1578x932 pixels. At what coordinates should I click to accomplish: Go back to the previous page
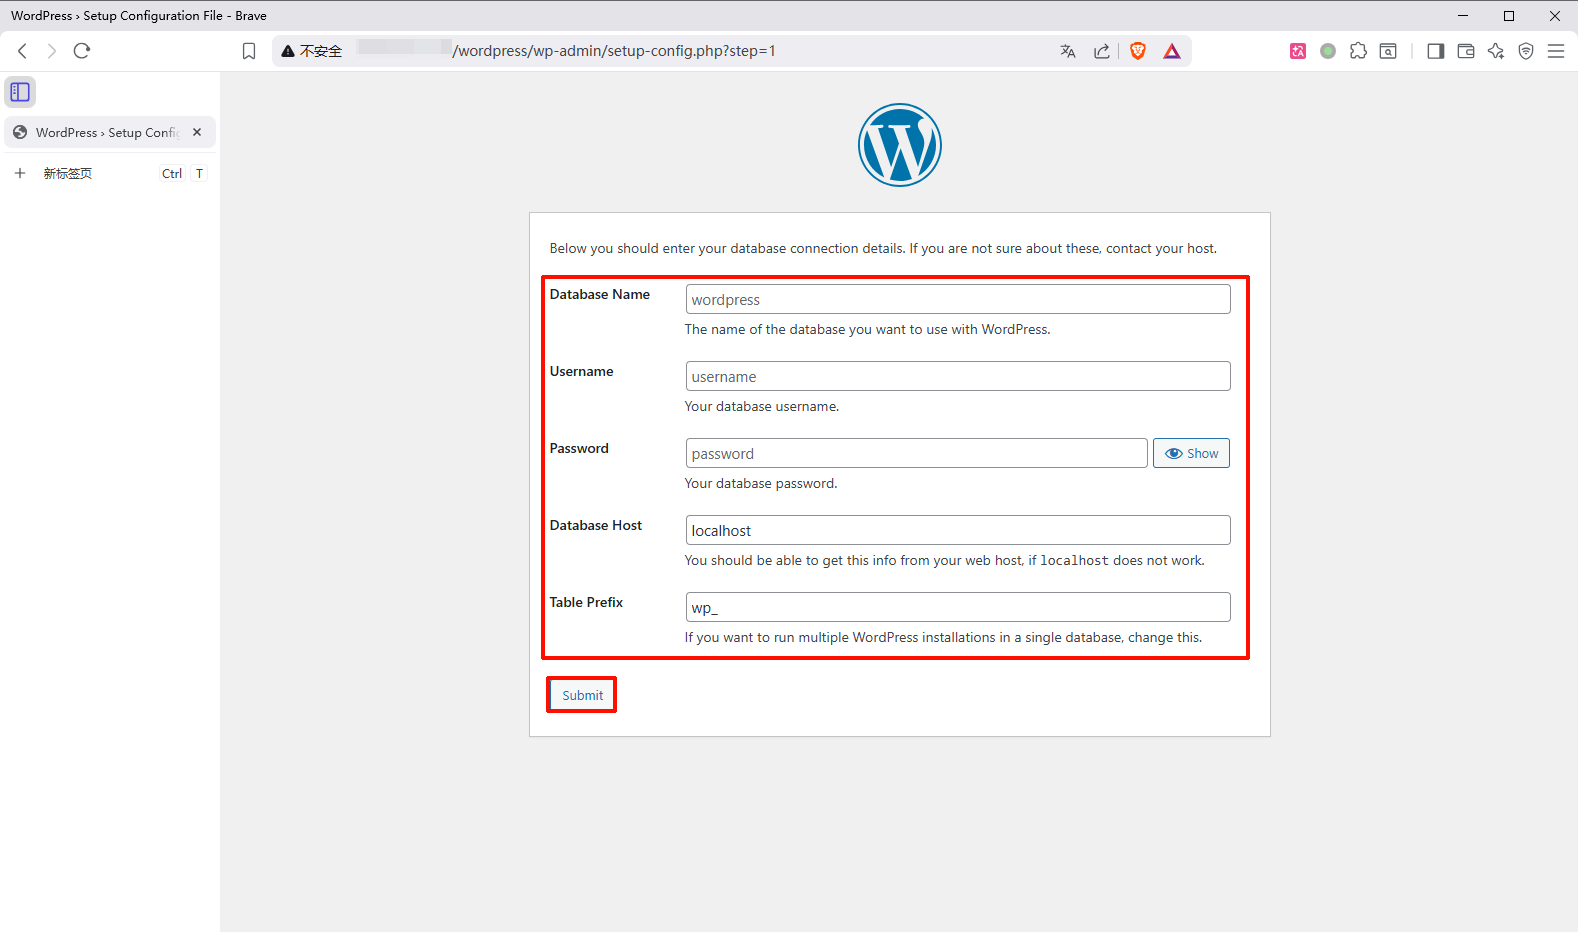click(x=22, y=51)
